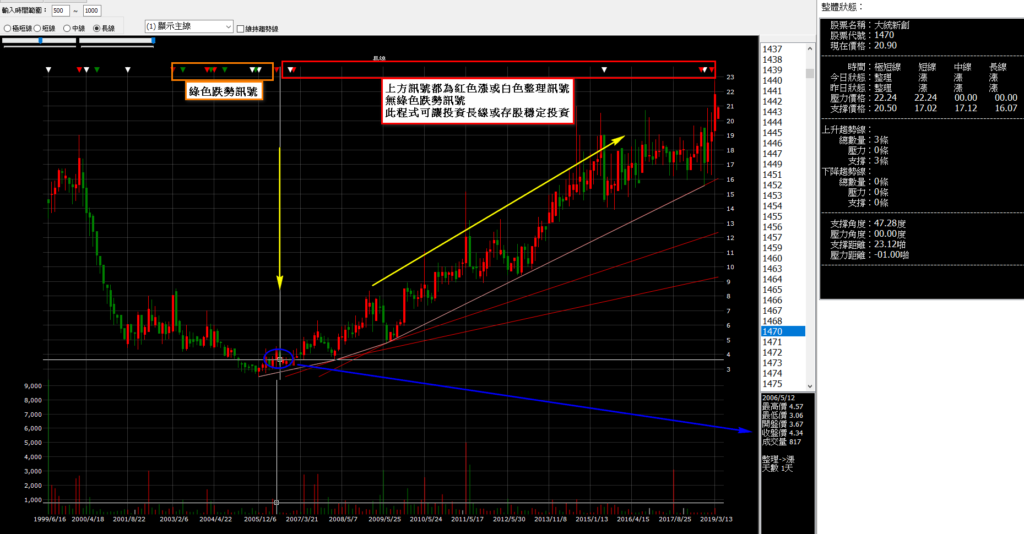This screenshot has width=1024, height=534.
Task: Click the 整體狀態 panel heading
Action: coord(842,7)
